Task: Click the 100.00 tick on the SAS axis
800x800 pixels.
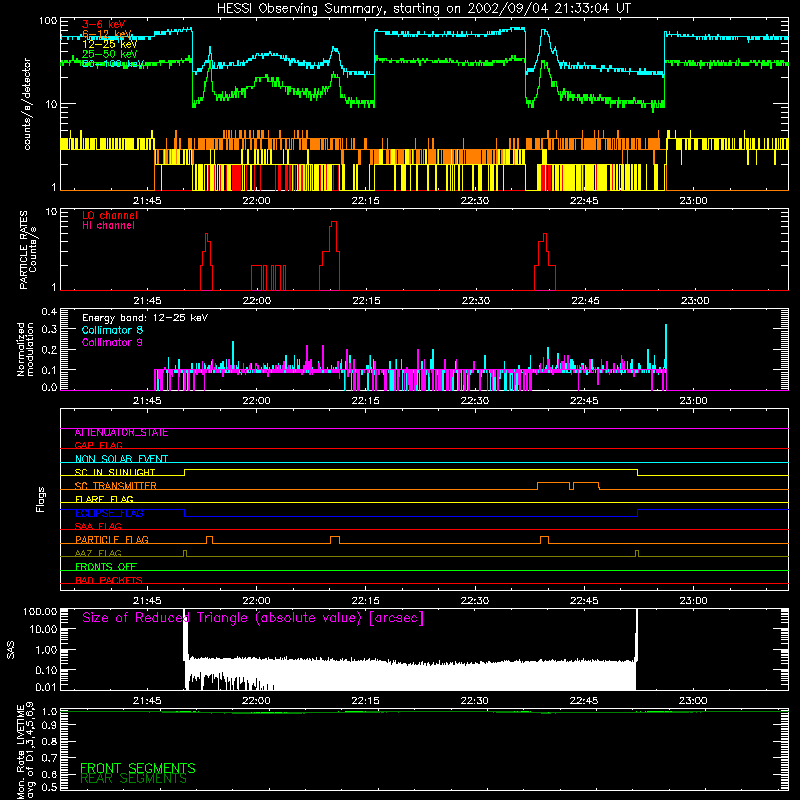Action: point(40,612)
